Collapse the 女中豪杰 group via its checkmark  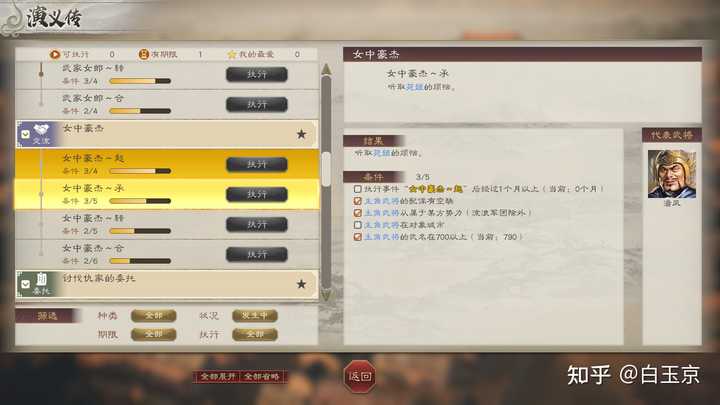pyautogui.click(x=25, y=134)
